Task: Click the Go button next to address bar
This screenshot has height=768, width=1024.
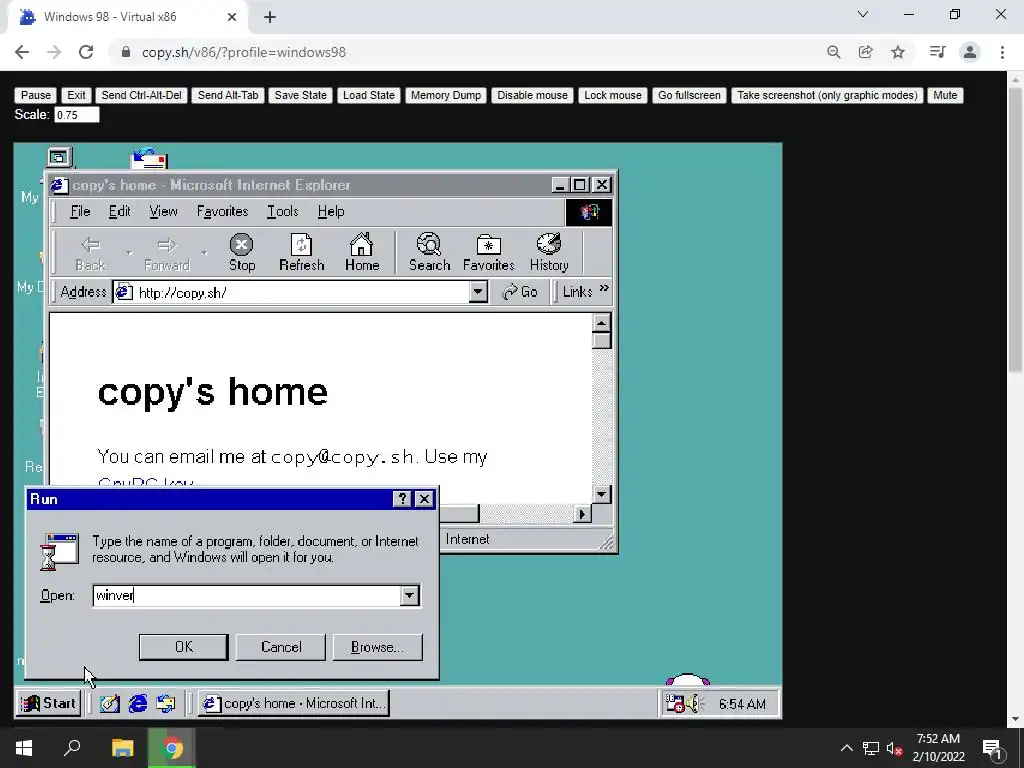Action: 520,292
